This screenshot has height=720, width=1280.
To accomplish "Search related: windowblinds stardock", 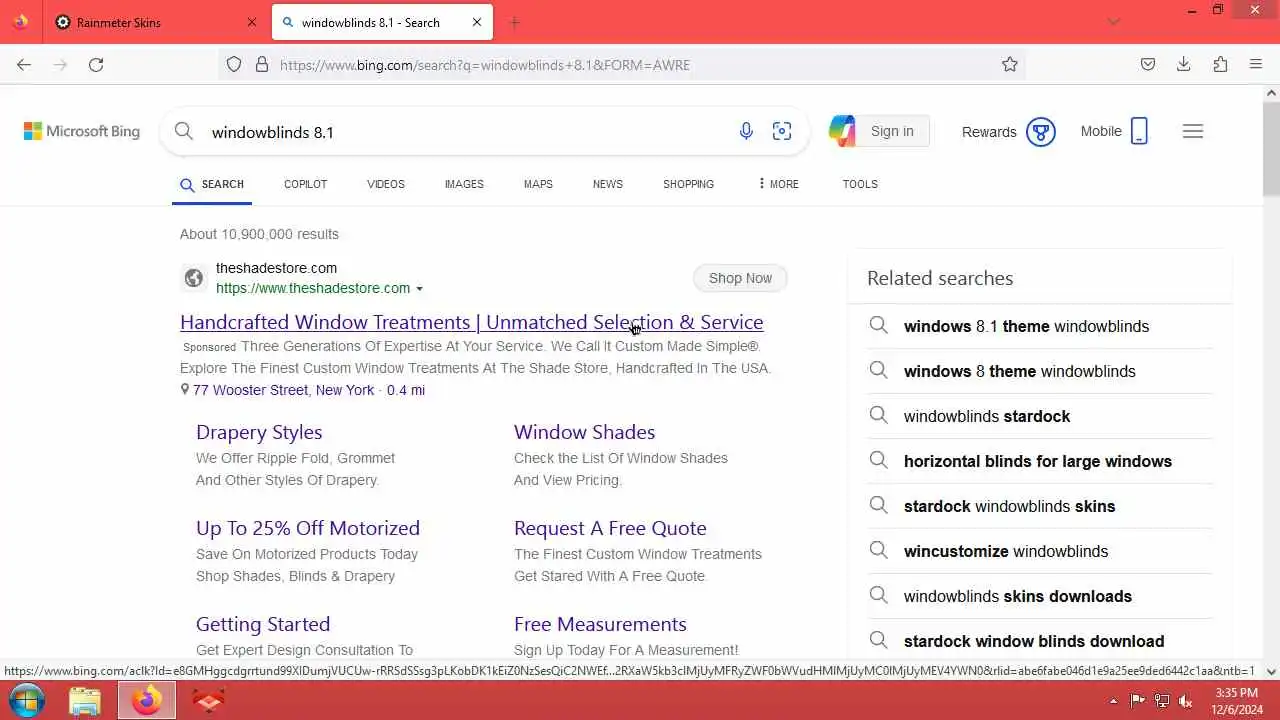I will click(1040, 416).
